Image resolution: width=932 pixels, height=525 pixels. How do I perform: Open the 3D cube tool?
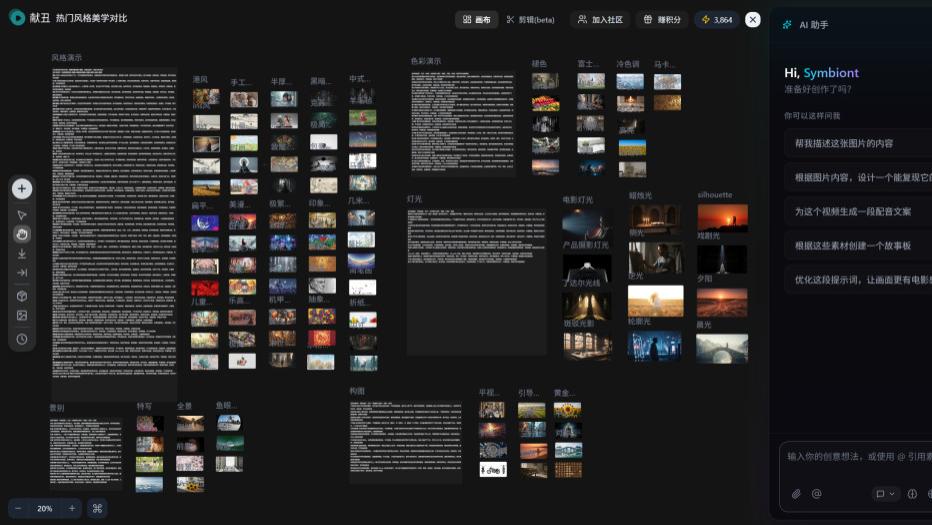pos(22,296)
